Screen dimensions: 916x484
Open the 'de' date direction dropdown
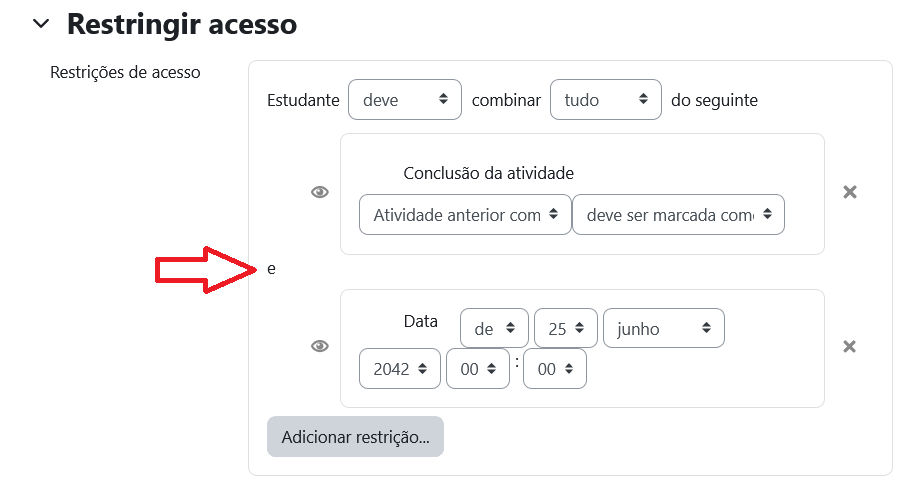(x=494, y=329)
